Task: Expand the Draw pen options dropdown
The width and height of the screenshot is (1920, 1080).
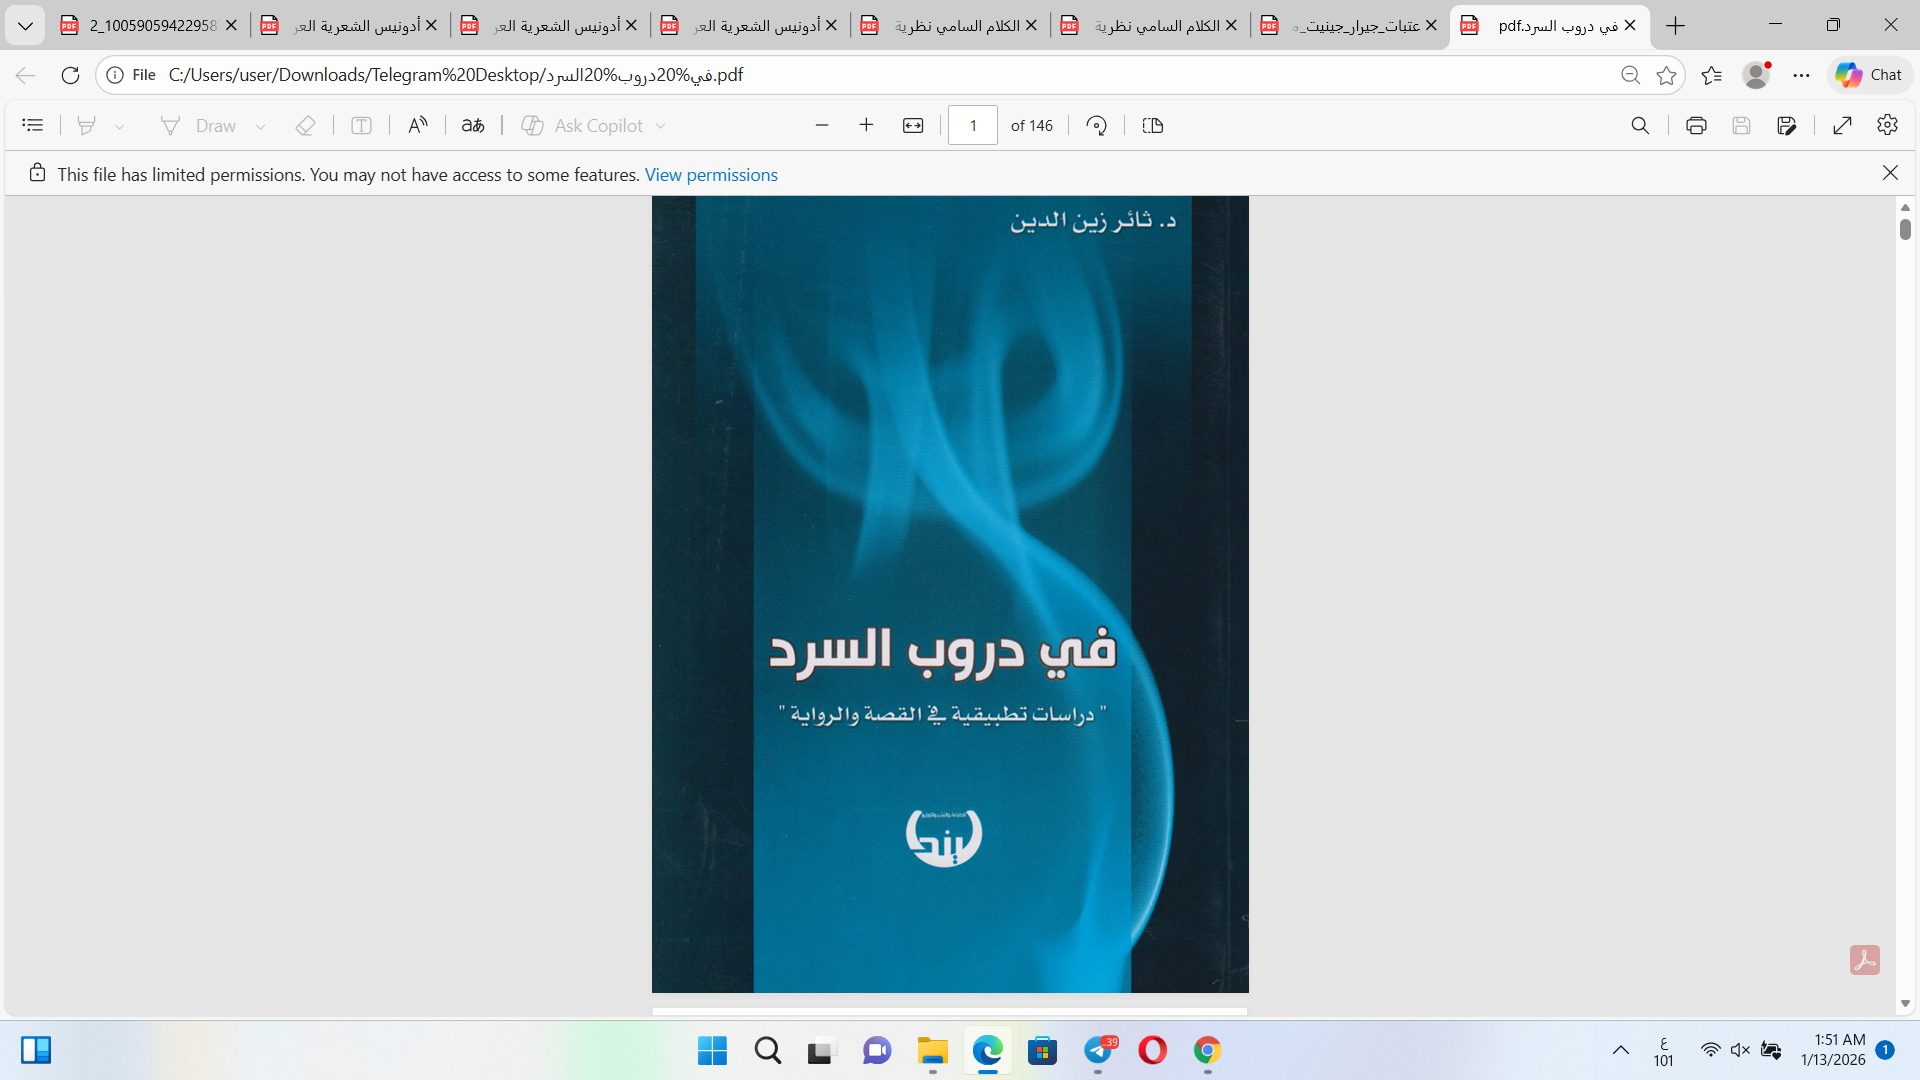Action: [x=260, y=126]
